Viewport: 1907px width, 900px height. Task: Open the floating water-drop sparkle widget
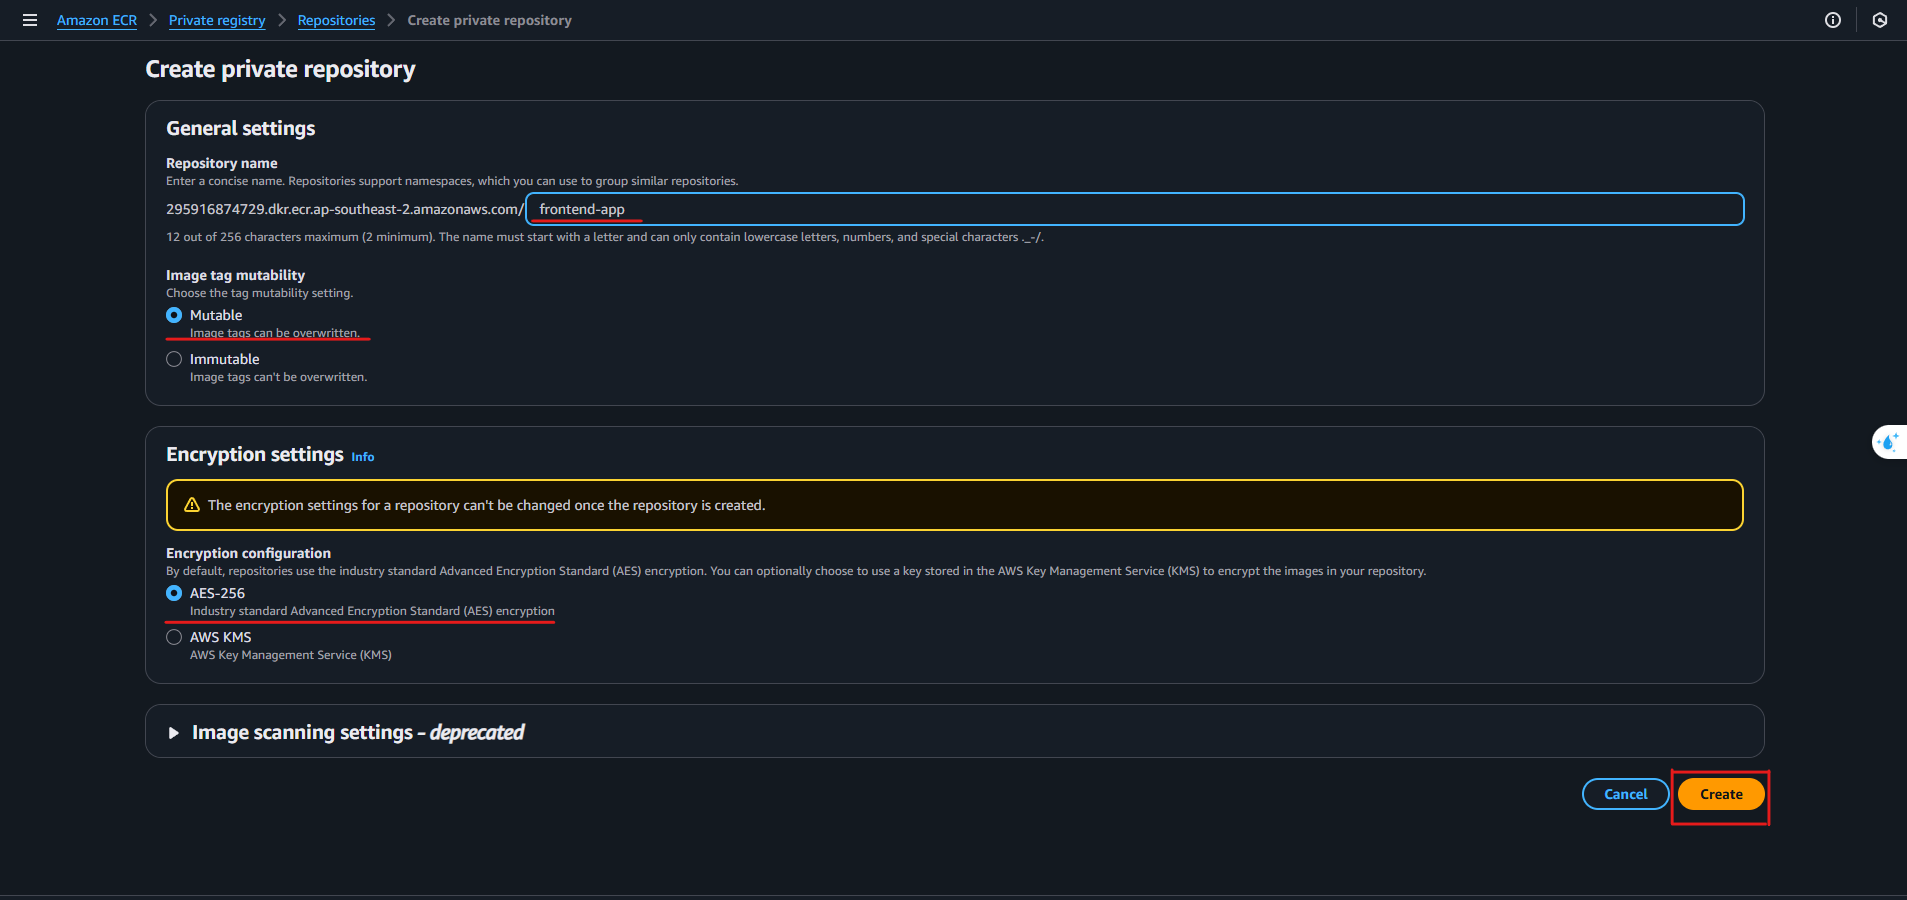coord(1888,442)
